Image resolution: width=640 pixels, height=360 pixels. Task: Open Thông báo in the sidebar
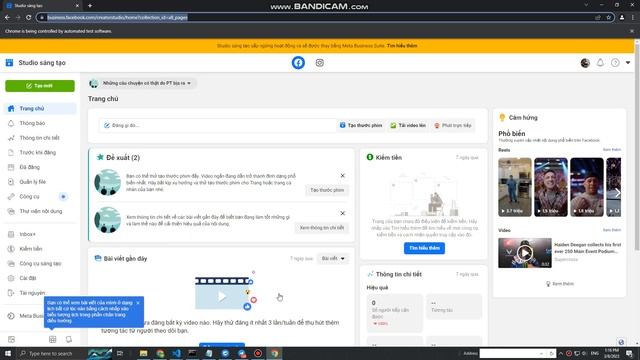click(x=40, y=123)
